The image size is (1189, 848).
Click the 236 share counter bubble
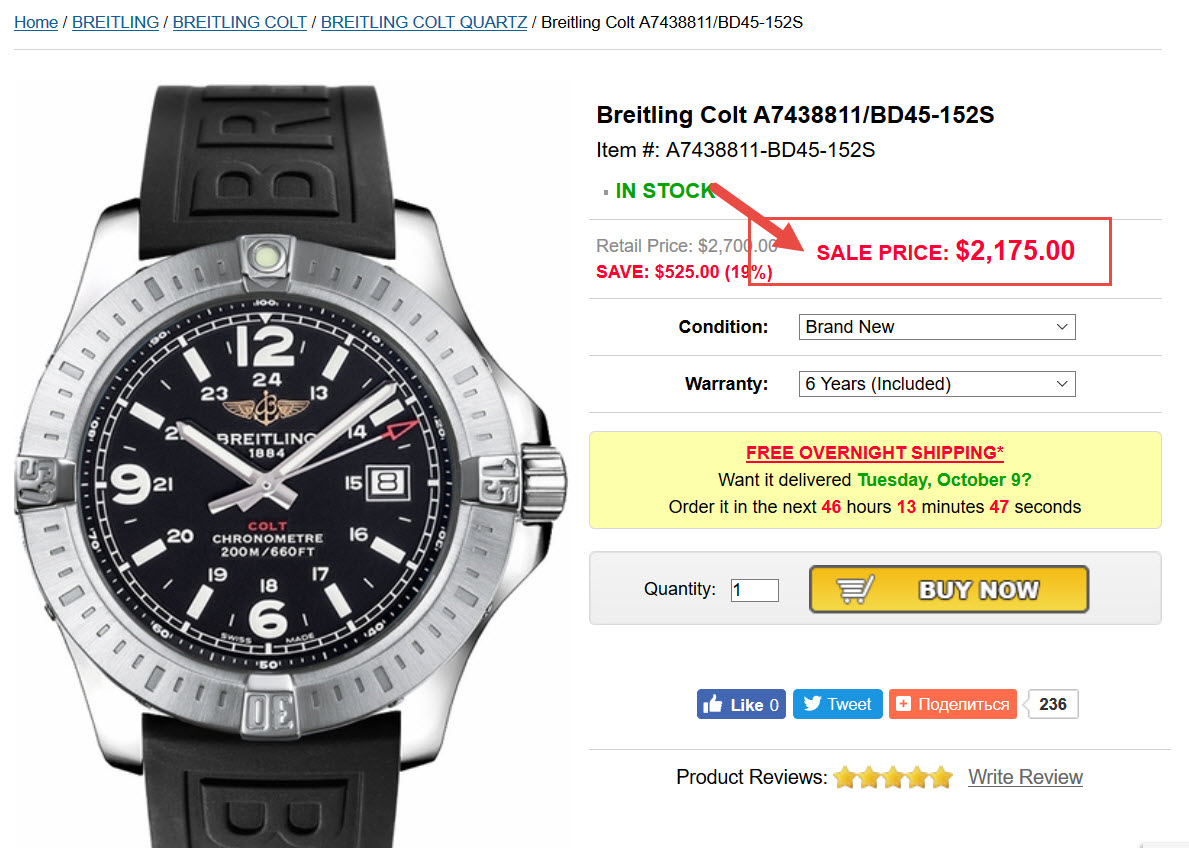(x=1052, y=704)
